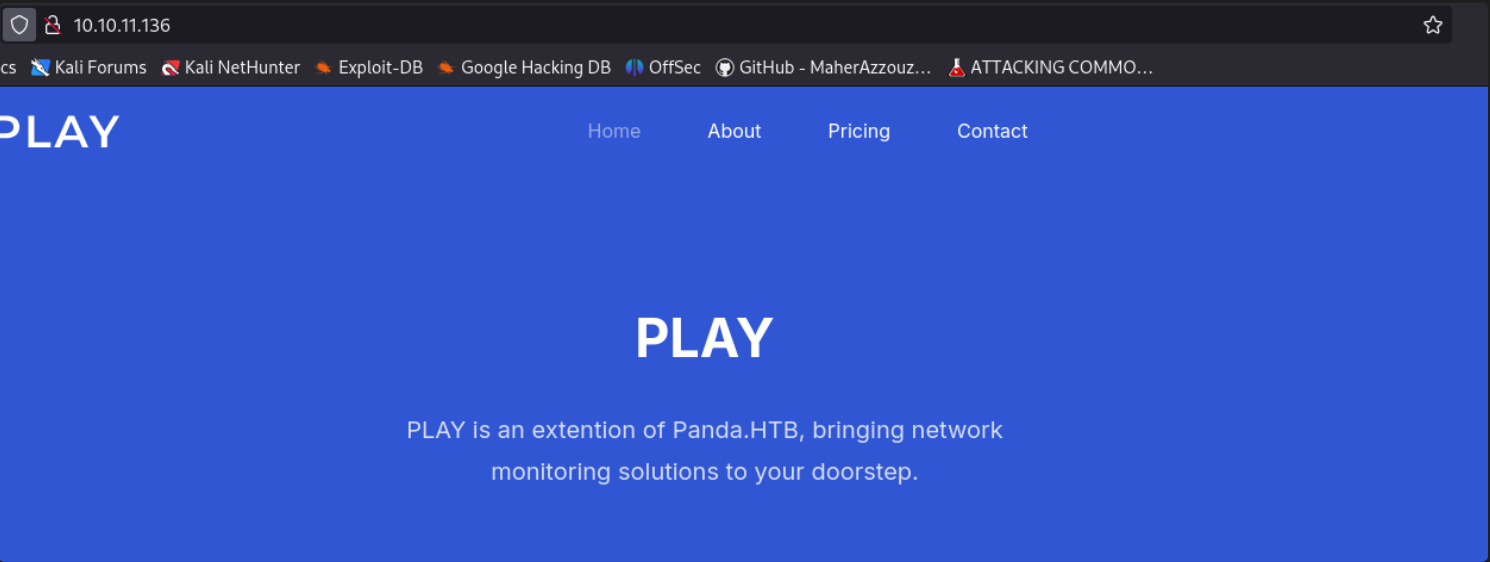Click the Kali NetHunter bookmark icon
This screenshot has width=1490, height=562.
click(x=171, y=68)
